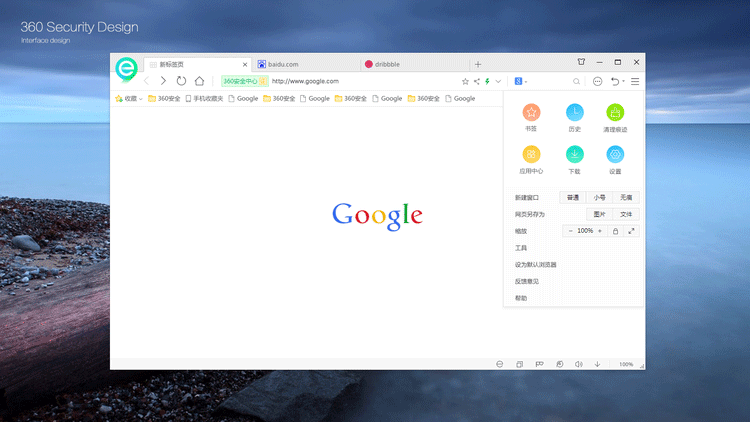Open the search engine dropdown arrow
750x422 pixels.
526,81
